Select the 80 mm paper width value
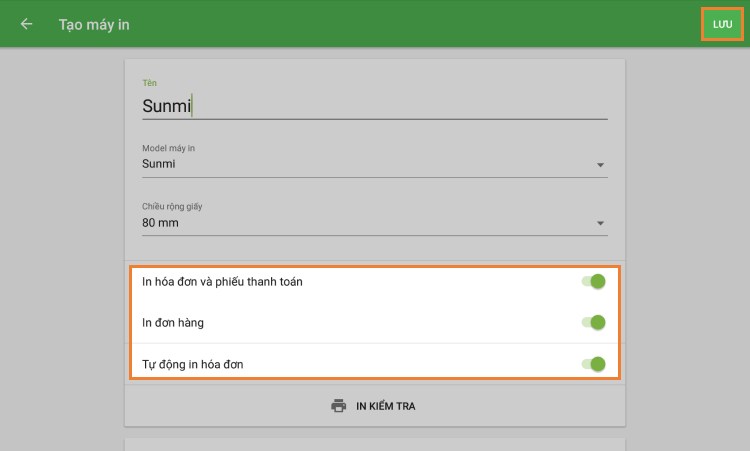 pyautogui.click(x=160, y=223)
